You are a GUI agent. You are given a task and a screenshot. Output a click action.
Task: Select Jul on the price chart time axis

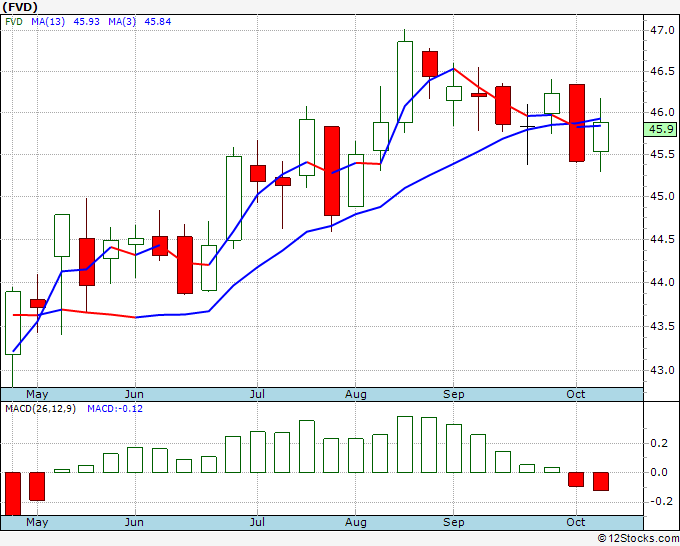pyautogui.click(x=257, y=395)
